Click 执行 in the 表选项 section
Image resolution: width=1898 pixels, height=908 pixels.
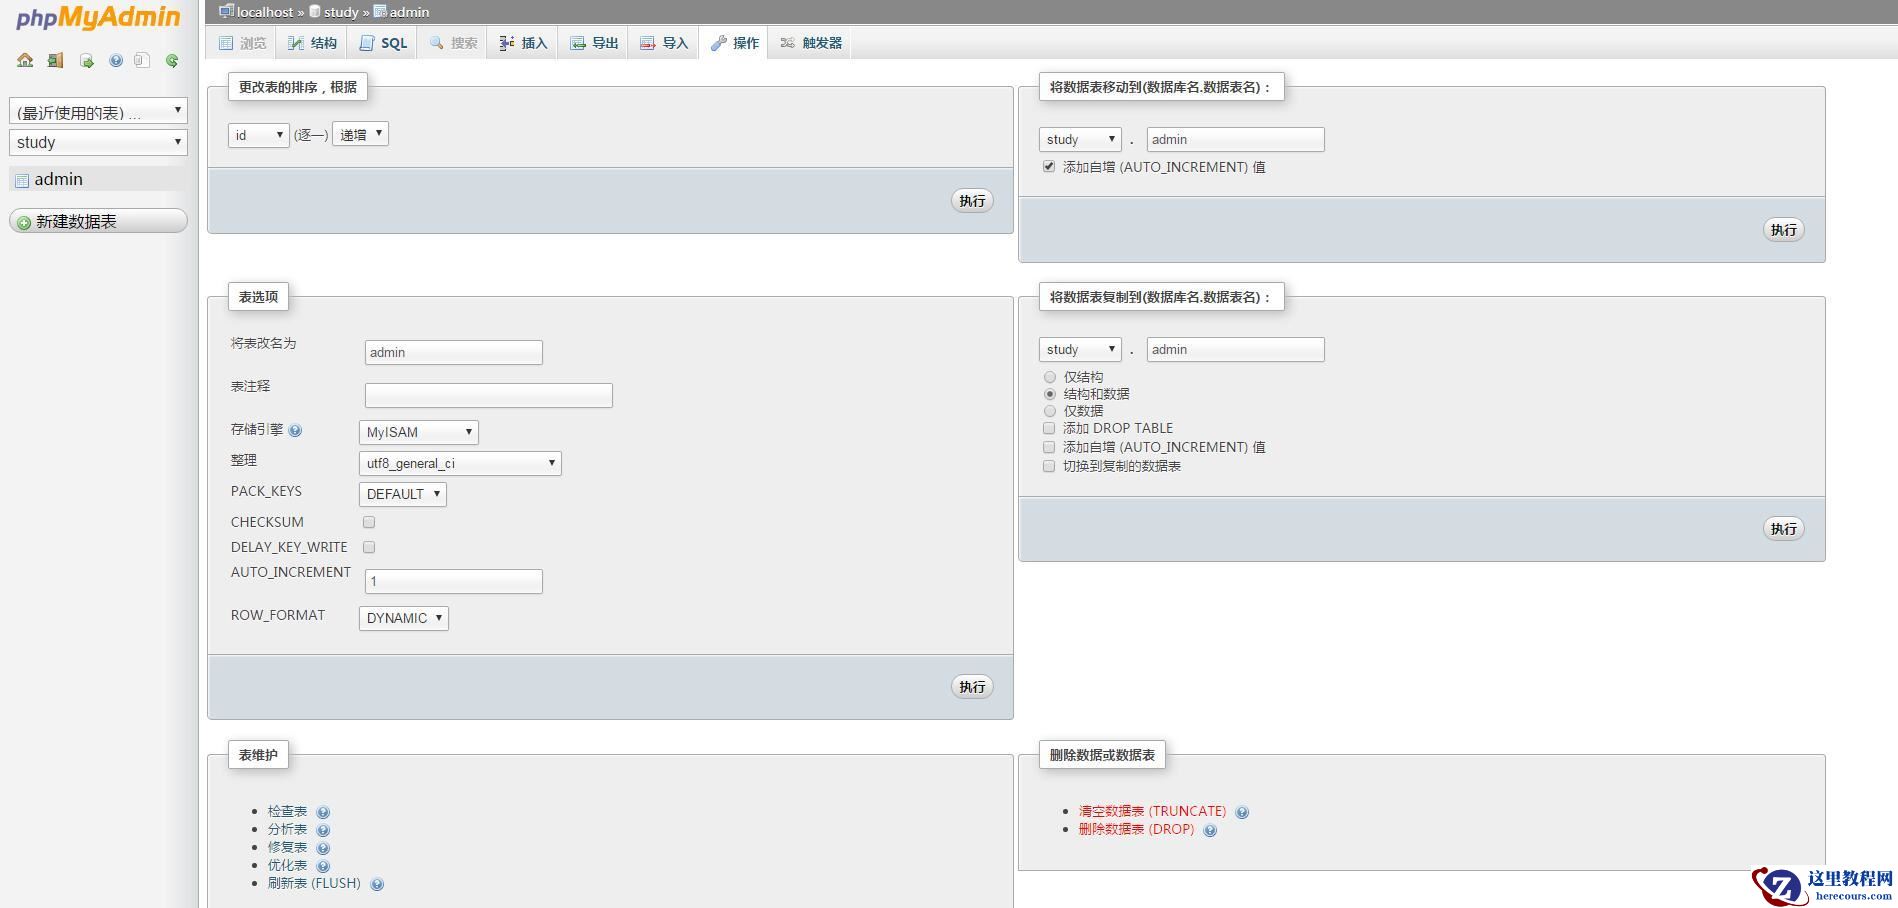(x=972, y=687)
